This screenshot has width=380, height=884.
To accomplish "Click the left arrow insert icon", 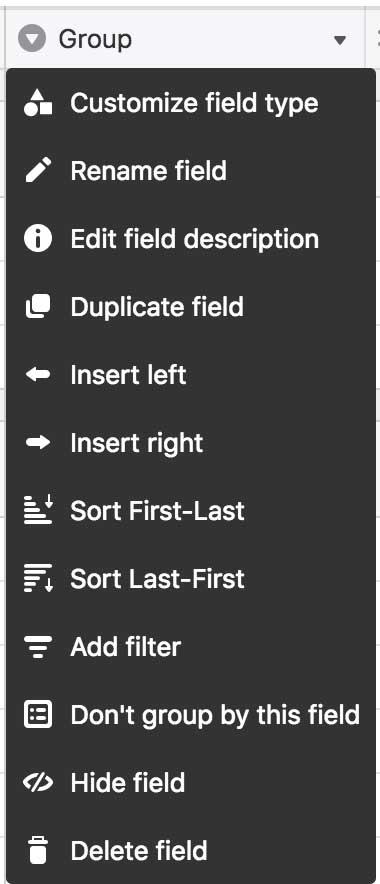I will pyautogui.click(x=38, y=375).
